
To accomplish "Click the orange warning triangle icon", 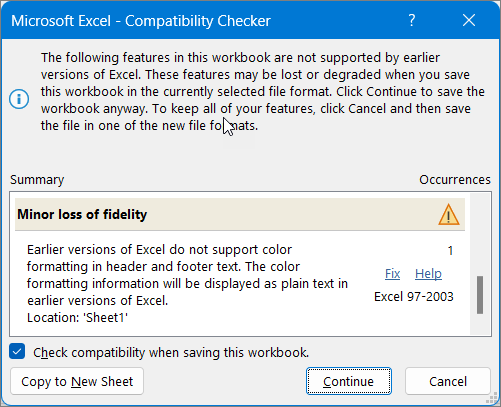I will coord(449,214).
